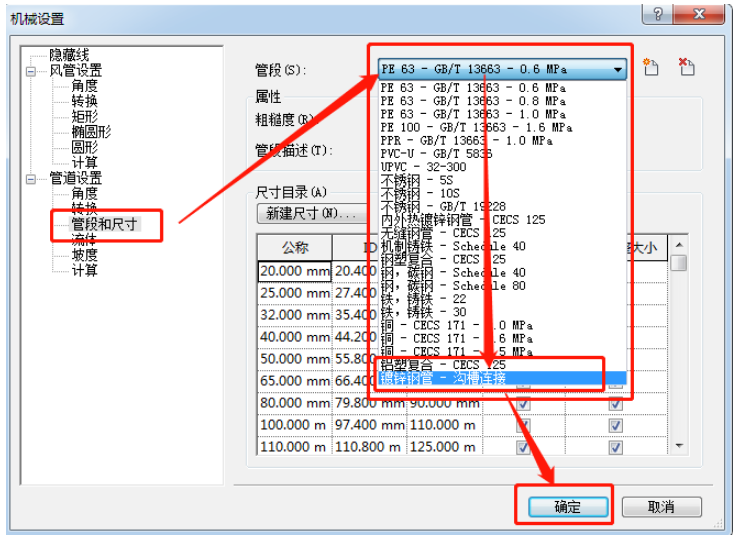Image resolution: width=740 pixels, height=538 pixels.
Task: Choose PE 63 - GB/T 13663 - 0.8 MPa
Action: coord(503,101)
